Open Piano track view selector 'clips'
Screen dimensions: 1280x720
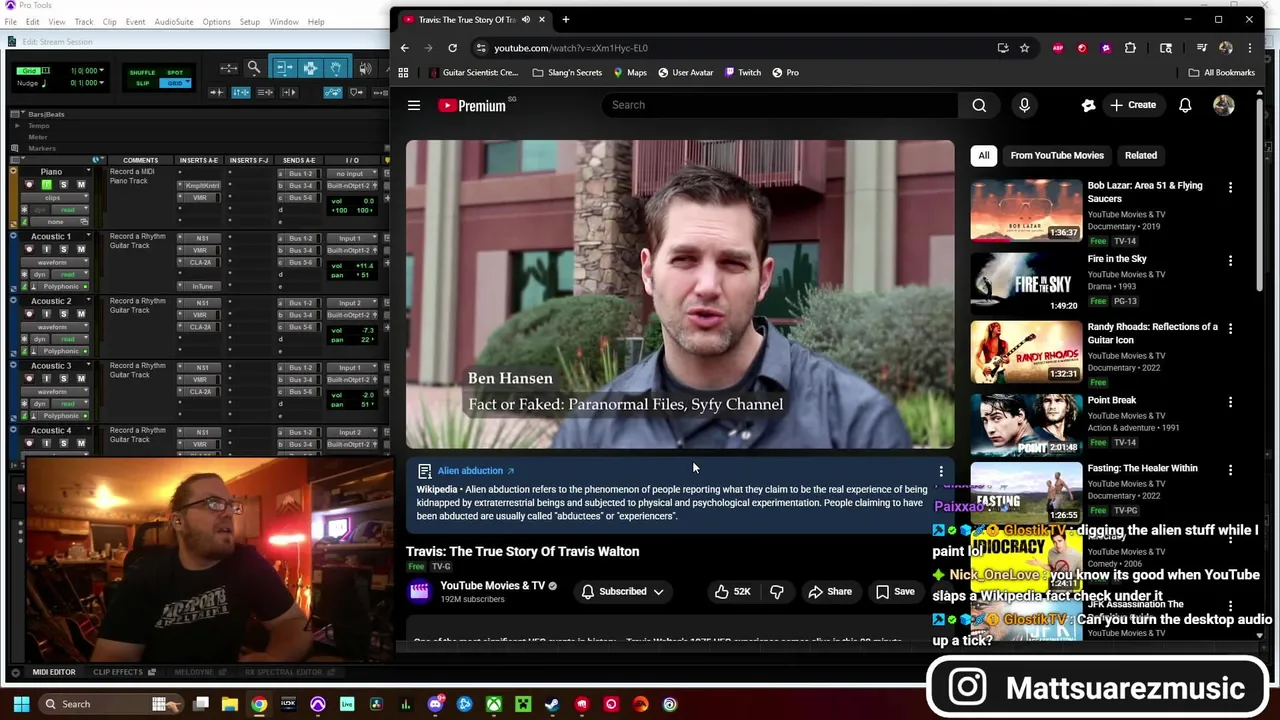pyautogui.click(x=54, y=198)
